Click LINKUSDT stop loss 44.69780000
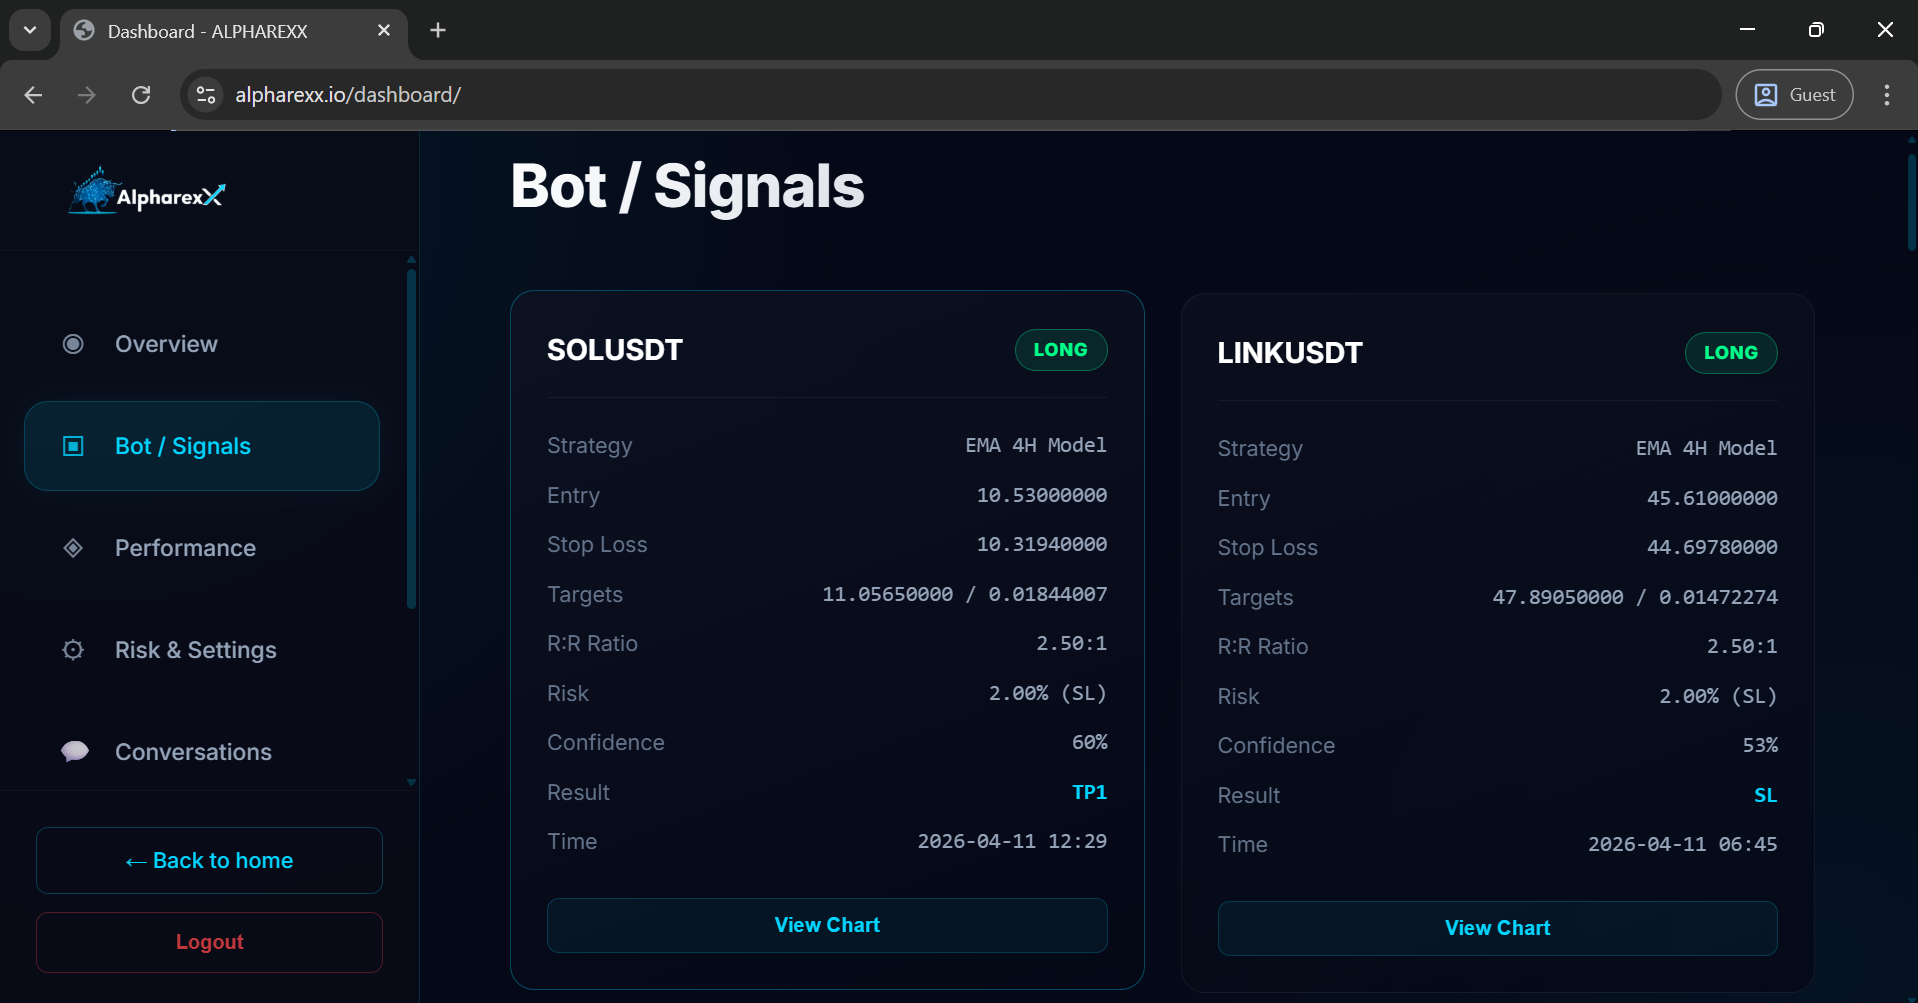Screen dimensions: 1918x1003 click(x=1712, y=547)
